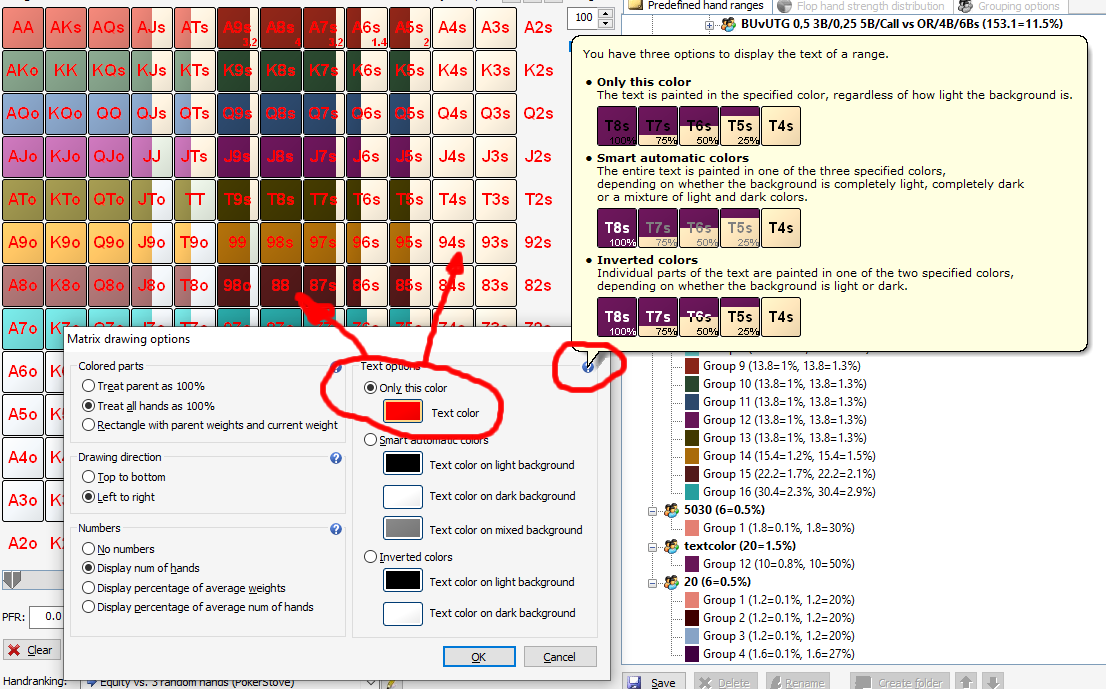The width and height of the screenshot is (1106, 689).
Task: Set drawing direction to Left to right
Action: (118, 497)
